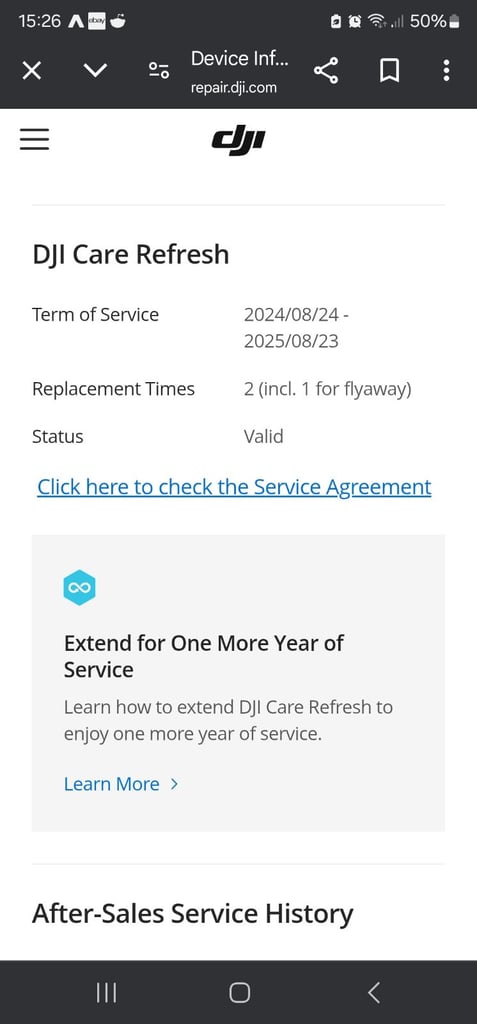Viewport: 477px width, 1024px height.
Task: Tap the battery percentage indicator
Action: tap(428, 21)
